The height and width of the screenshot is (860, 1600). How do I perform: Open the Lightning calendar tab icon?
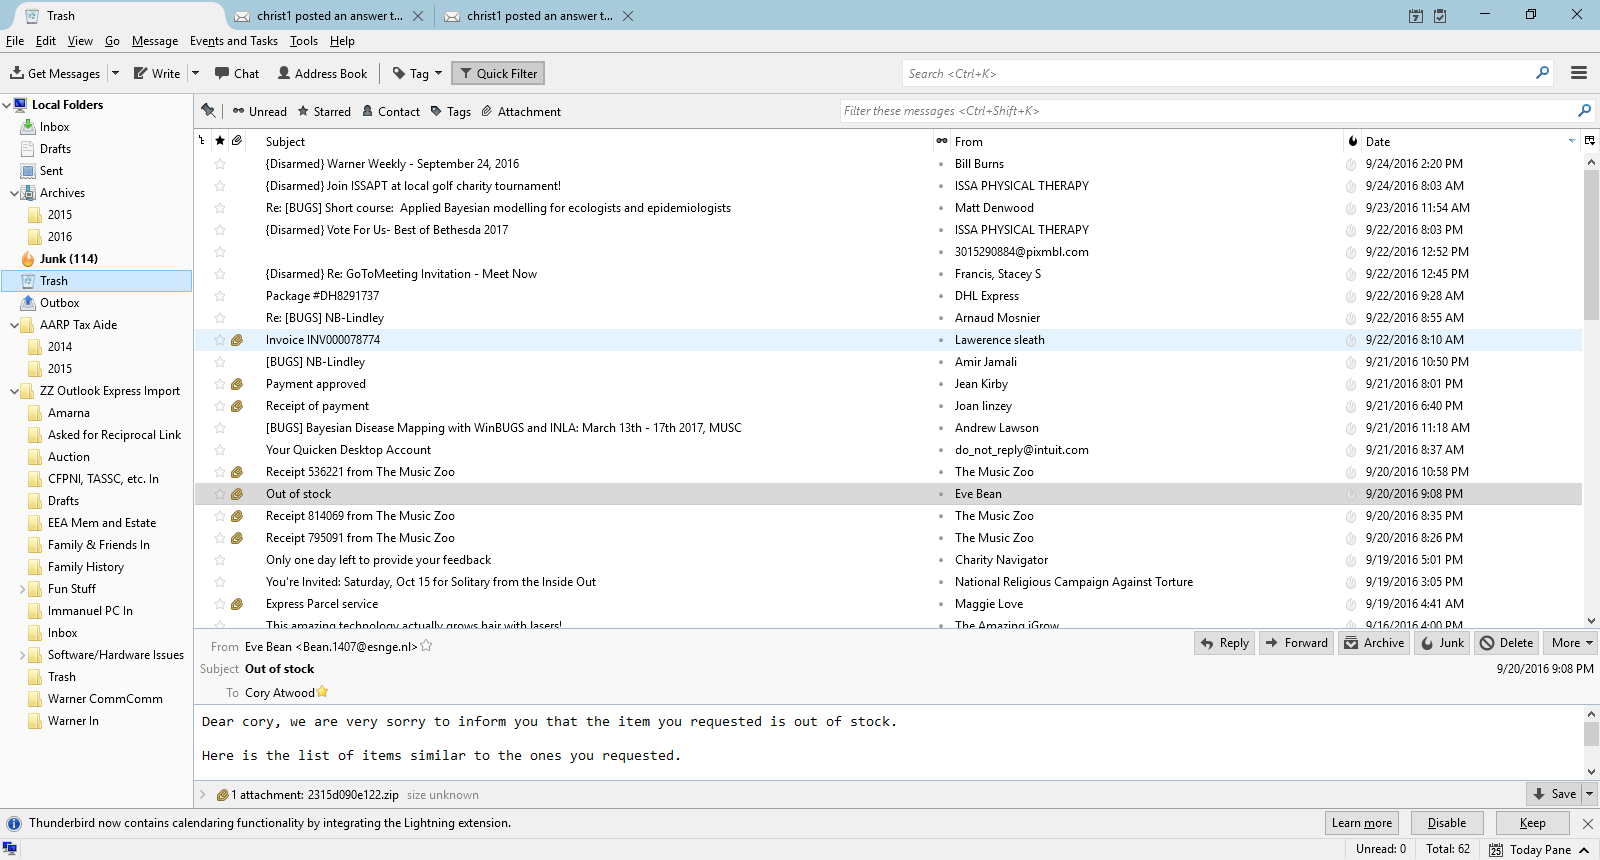pos(1415,16)
